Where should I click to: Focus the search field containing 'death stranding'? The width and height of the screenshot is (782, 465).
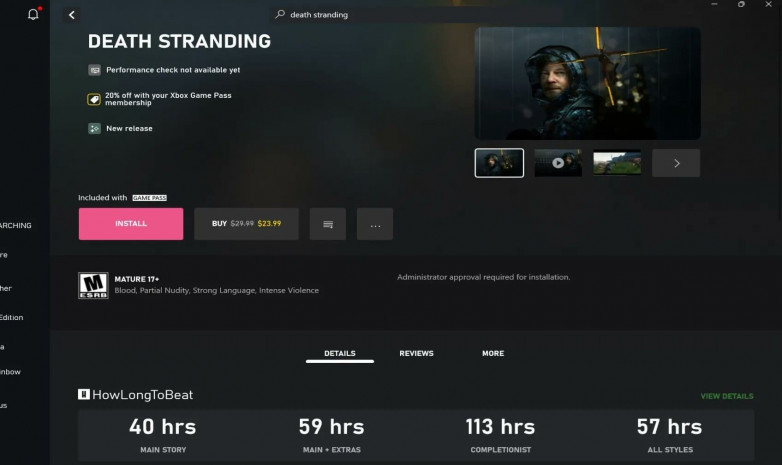tap(416, 14)
